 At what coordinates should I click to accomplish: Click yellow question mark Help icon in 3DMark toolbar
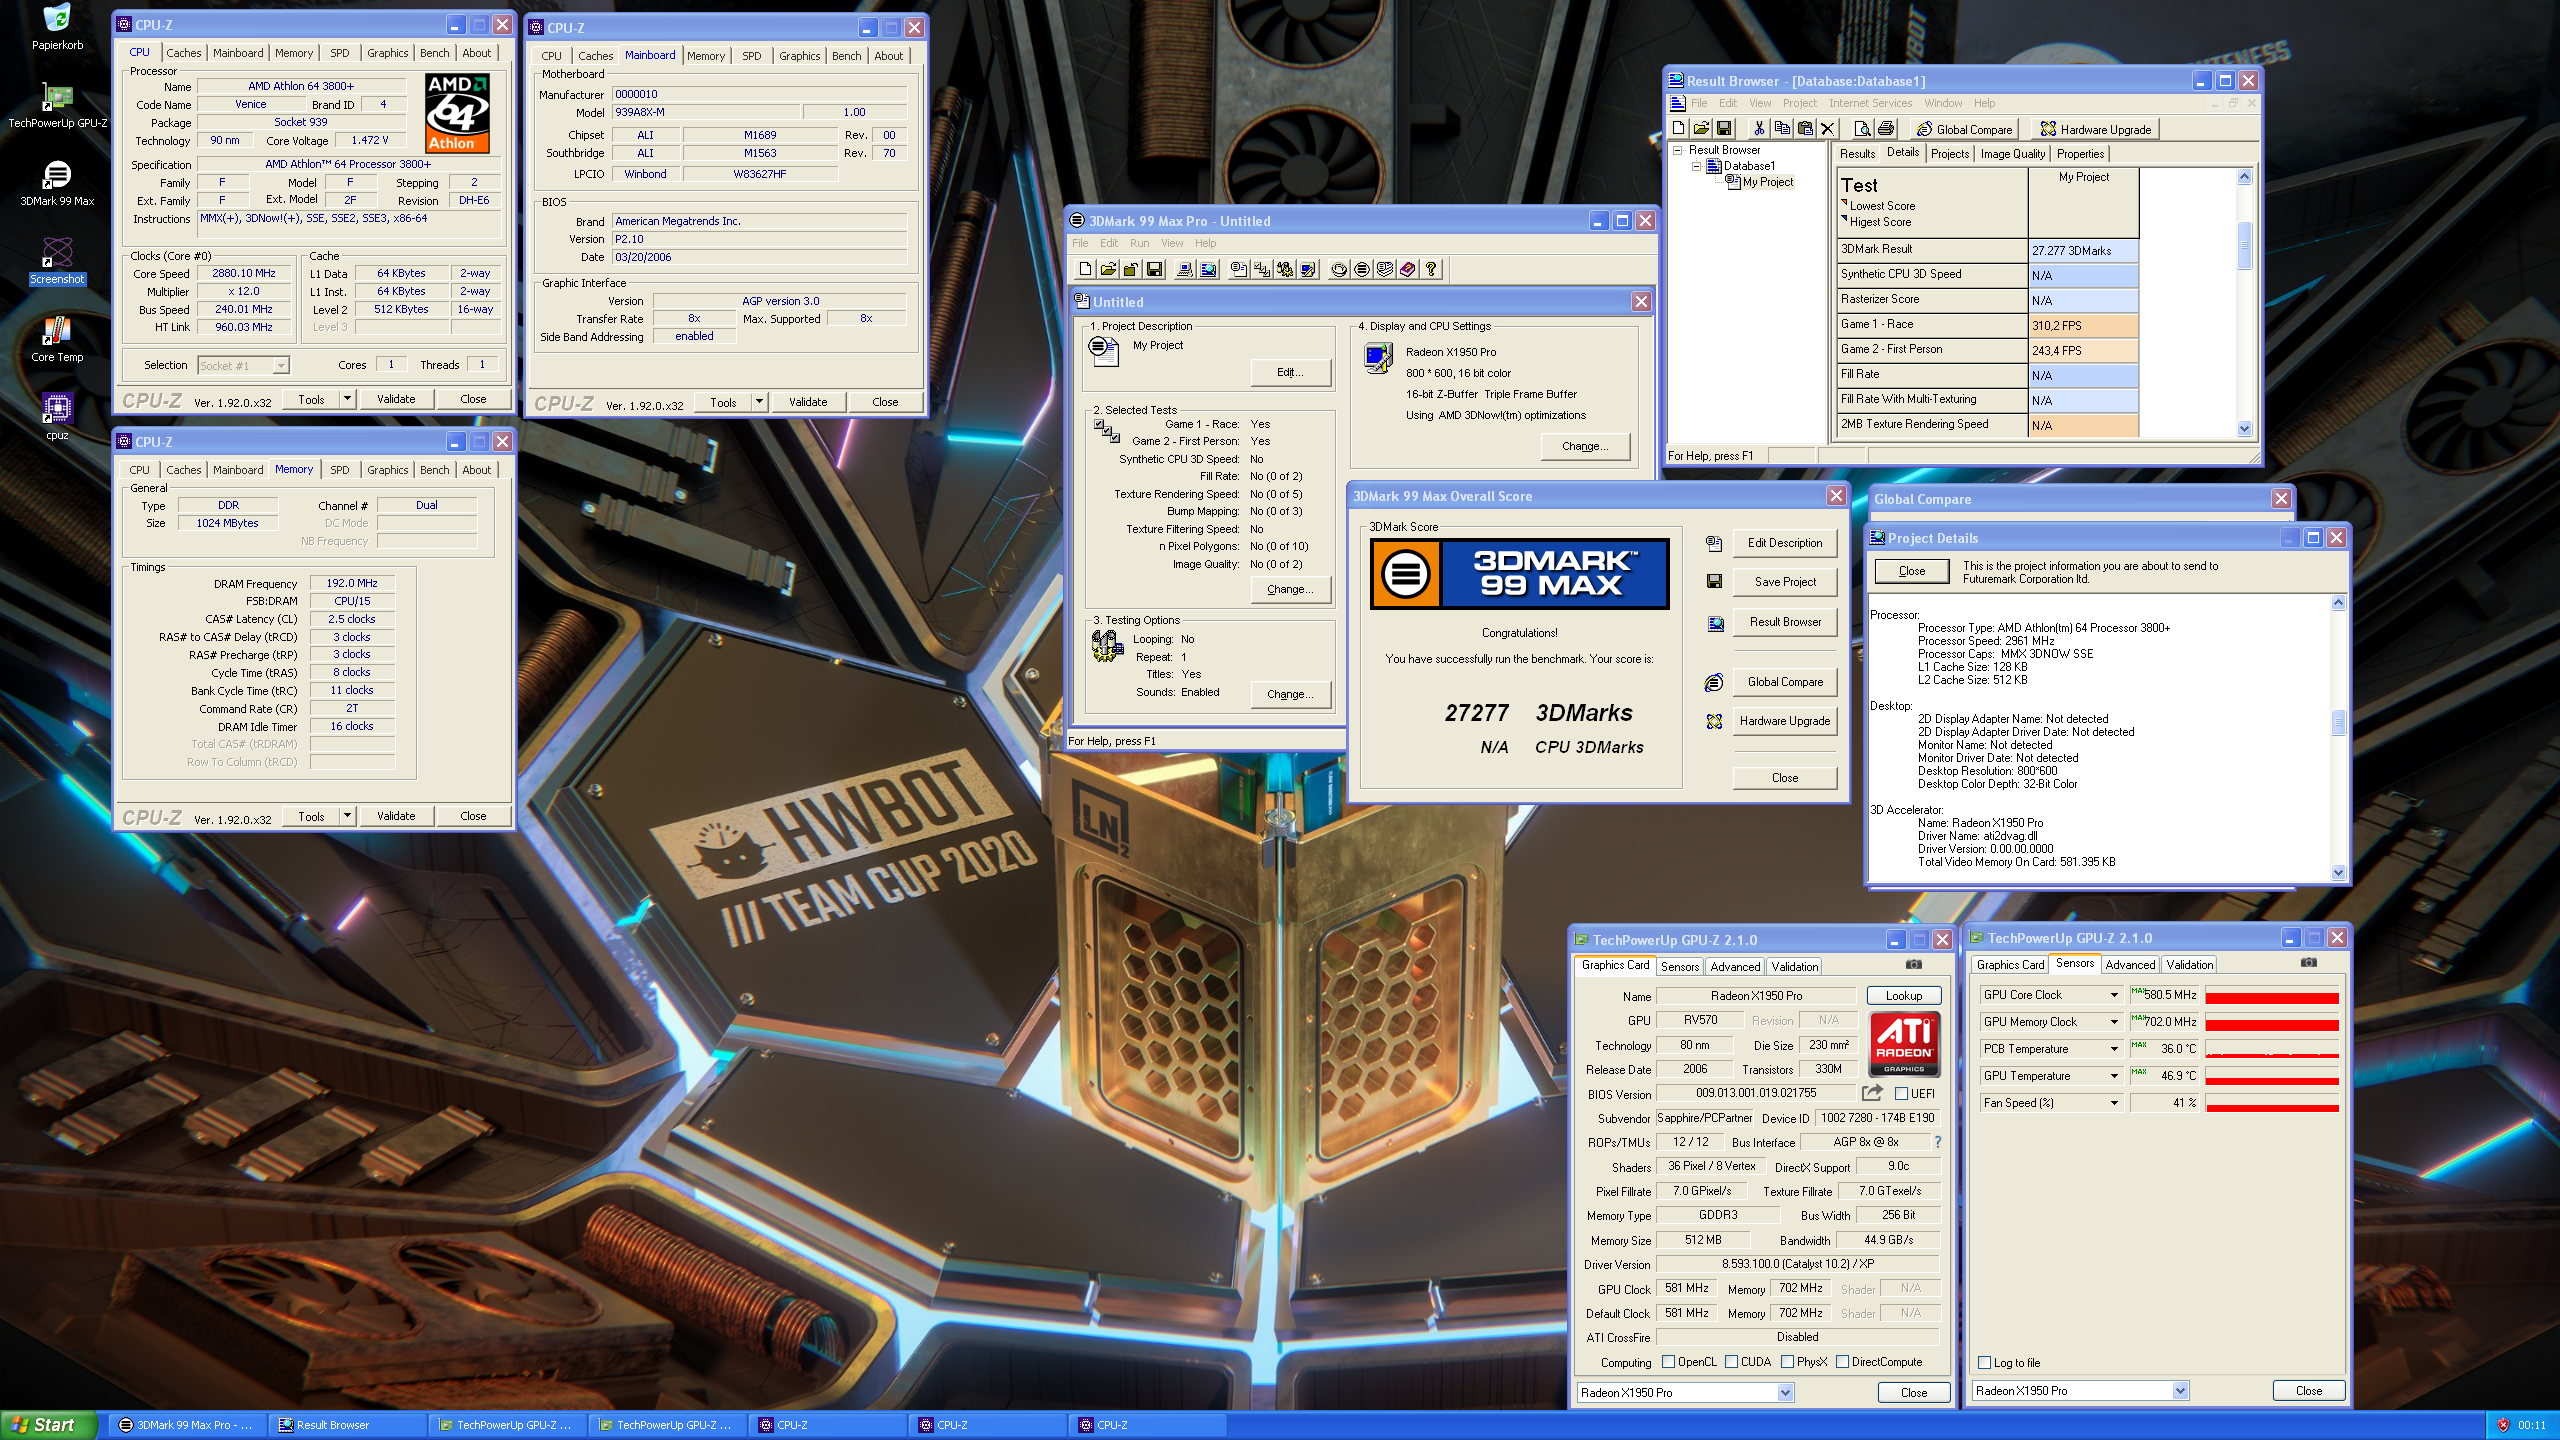tap(1431, 269)
